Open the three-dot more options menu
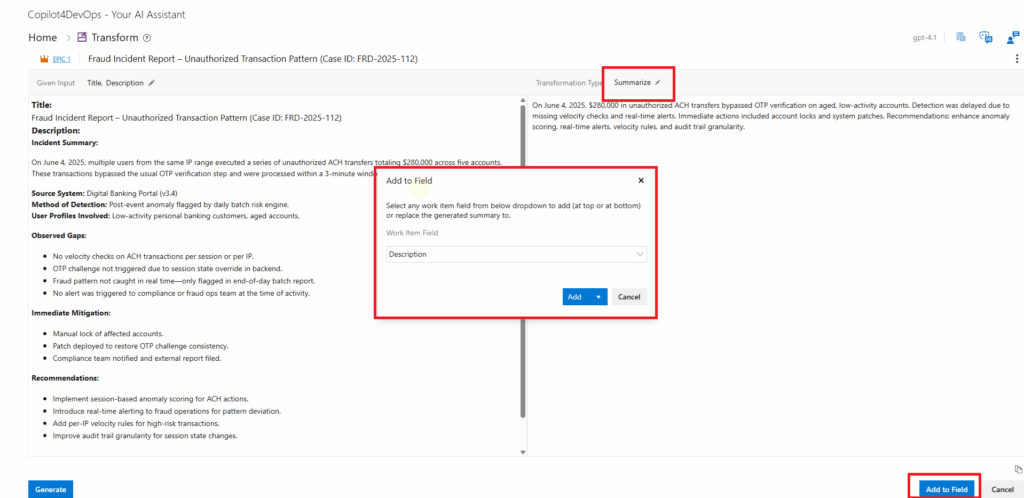Screen dimensions: 1024x498 [1016, 59]
